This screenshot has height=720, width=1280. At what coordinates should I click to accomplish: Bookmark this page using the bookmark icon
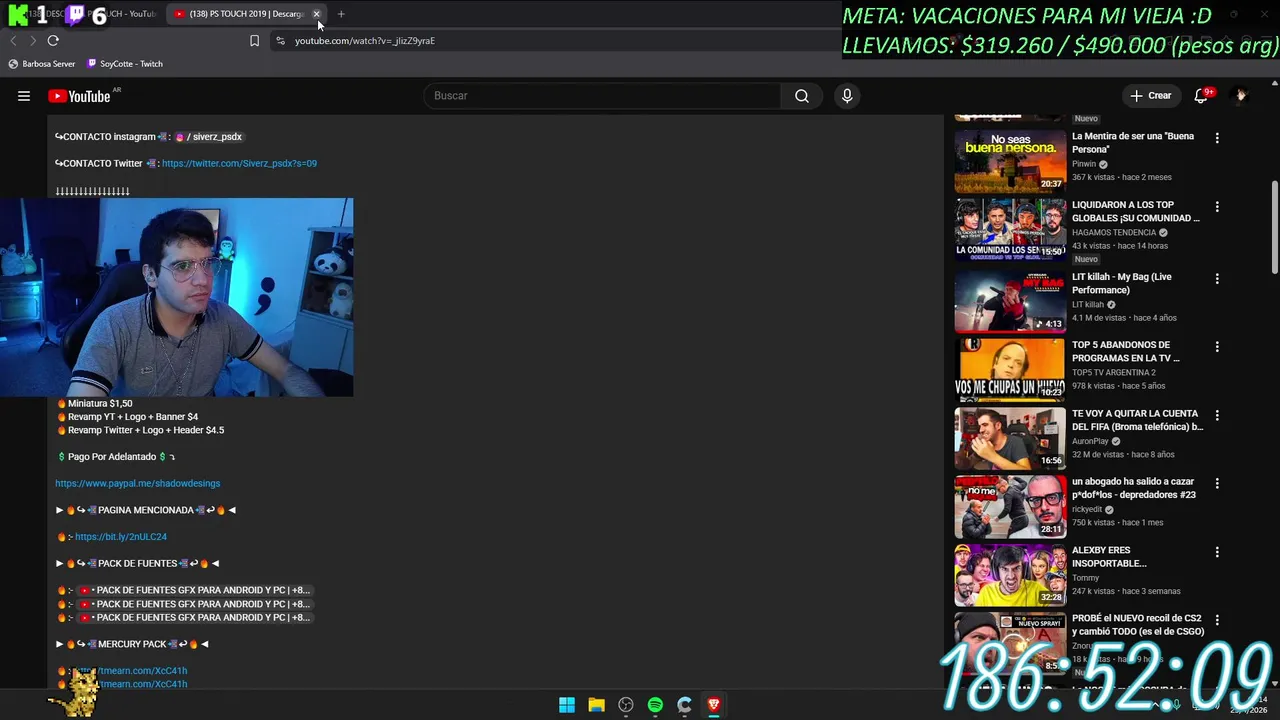pos(254,41)
